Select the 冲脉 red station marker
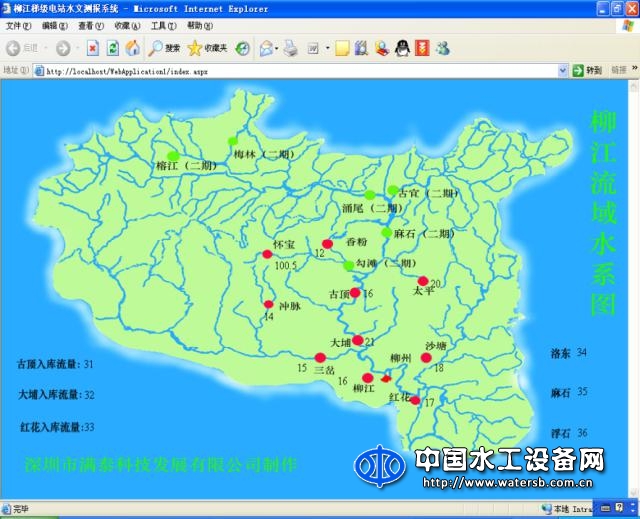 click(269, 304)
